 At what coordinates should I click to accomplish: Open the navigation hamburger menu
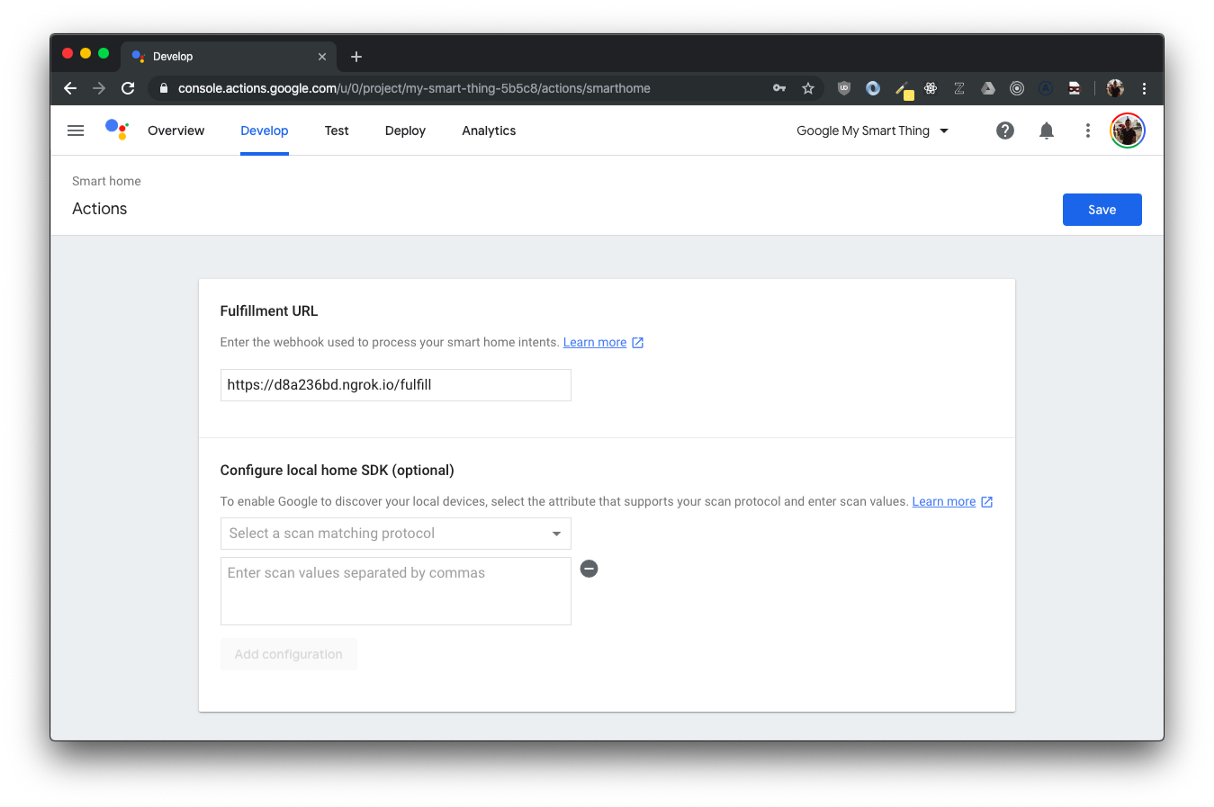pos(75,130)
